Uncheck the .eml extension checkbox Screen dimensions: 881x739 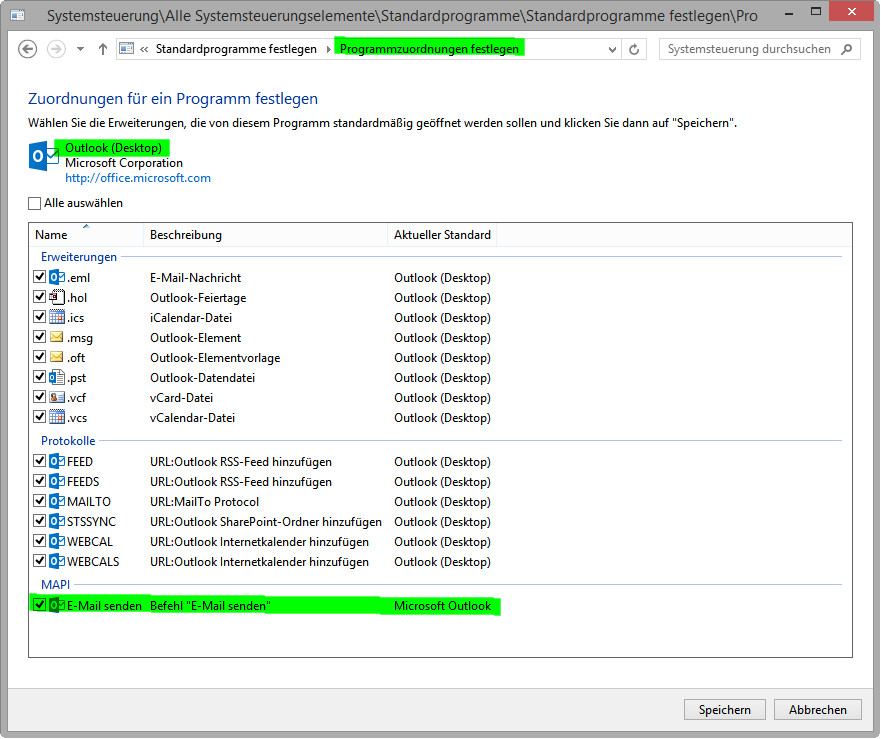tap(39, 277)
